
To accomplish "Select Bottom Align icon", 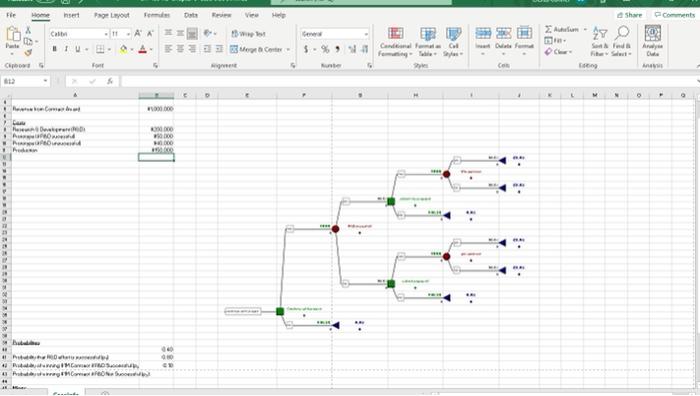I will [x=192, y=33].
